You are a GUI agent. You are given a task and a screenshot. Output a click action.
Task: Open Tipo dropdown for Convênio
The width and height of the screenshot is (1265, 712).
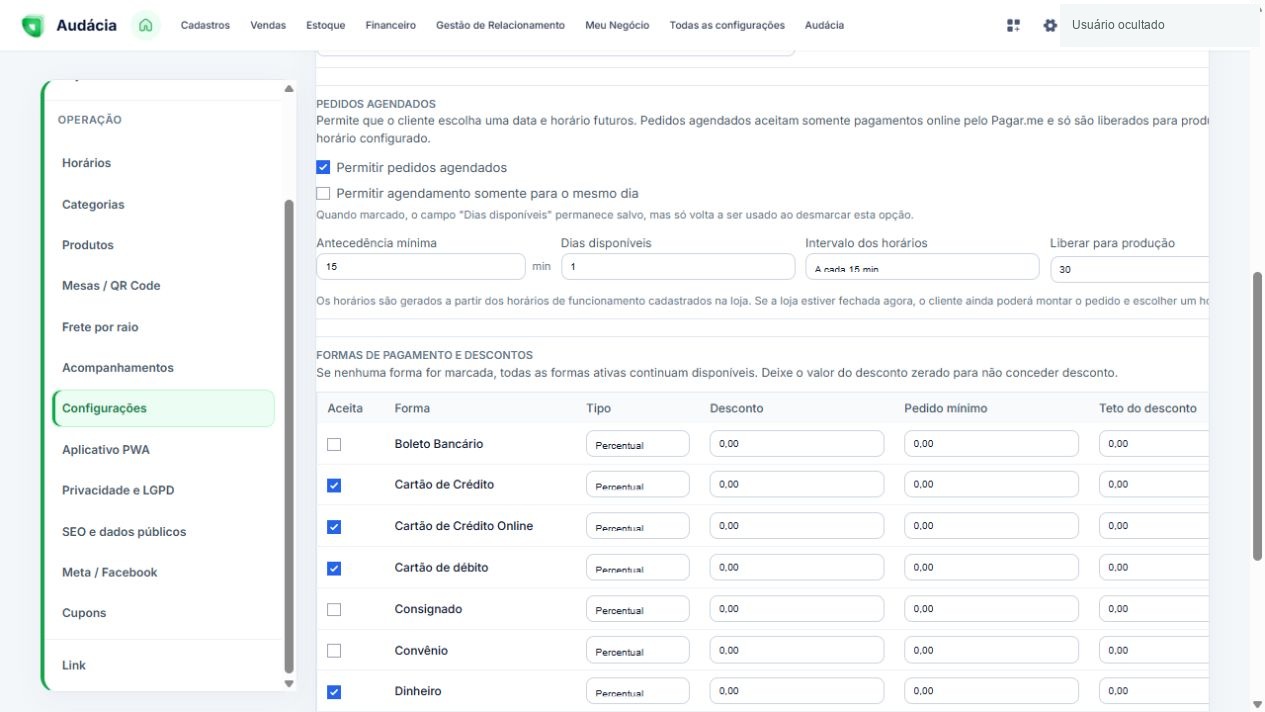pos(638,650)
